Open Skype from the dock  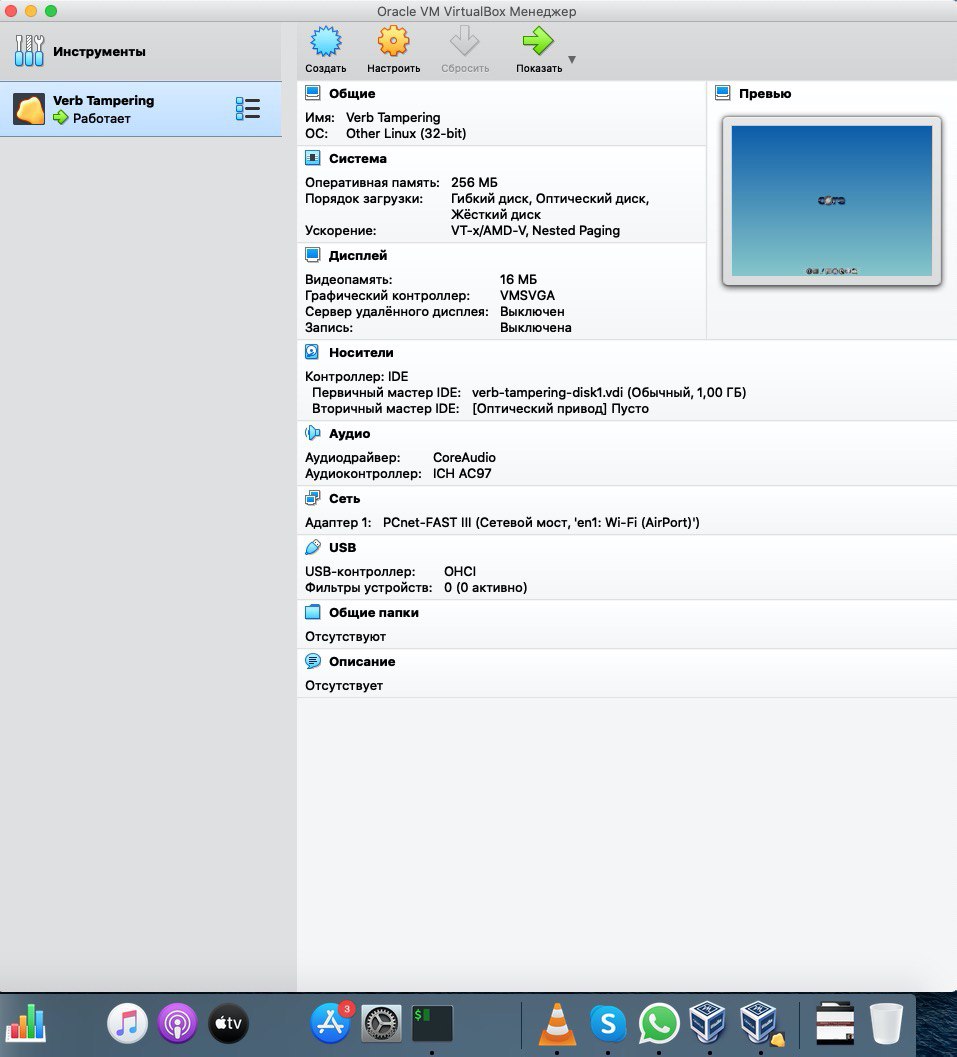click(x=608, y=1023)
